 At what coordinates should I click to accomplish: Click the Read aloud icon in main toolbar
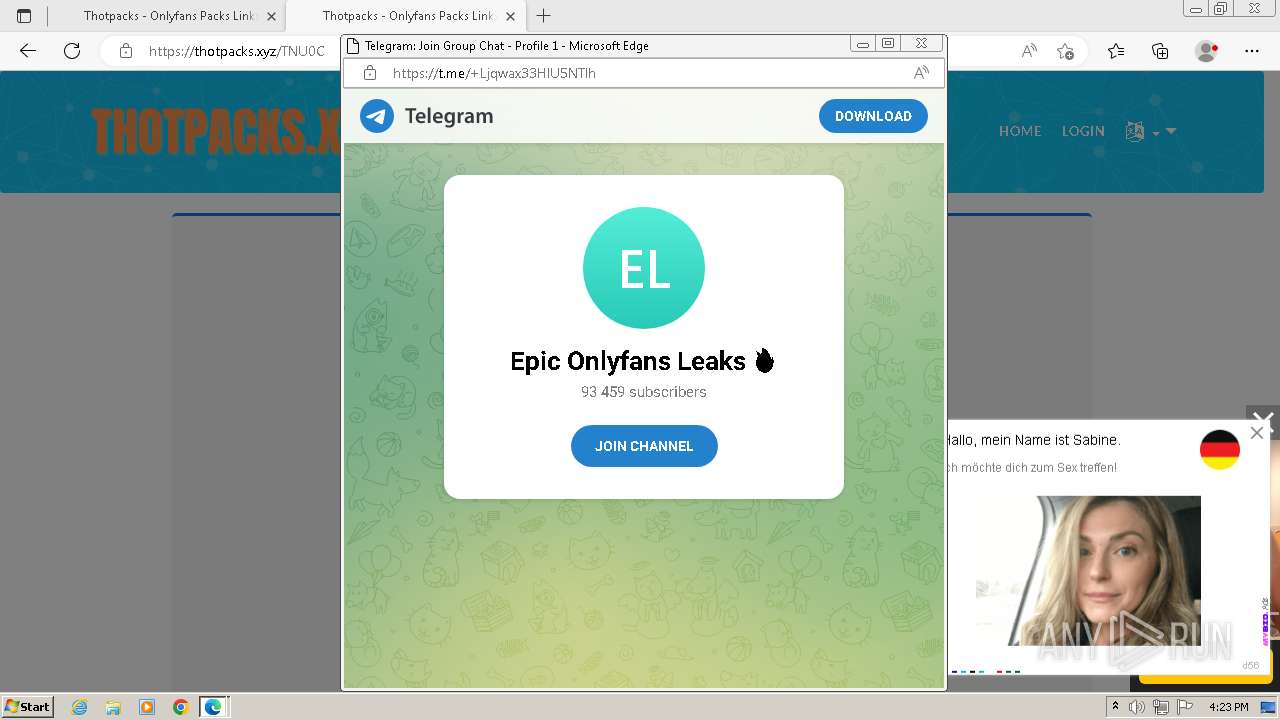point(1029,51)
